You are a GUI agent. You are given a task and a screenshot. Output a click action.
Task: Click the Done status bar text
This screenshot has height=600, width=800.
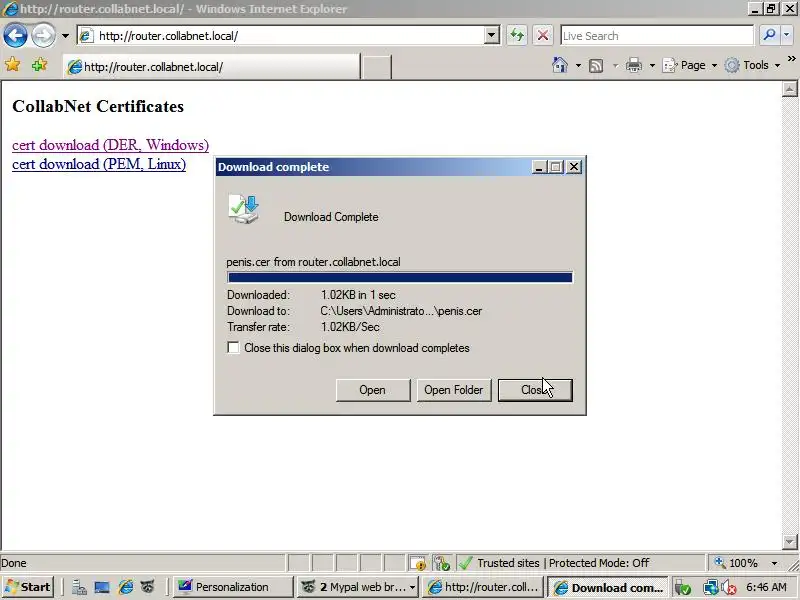[14, 563]
